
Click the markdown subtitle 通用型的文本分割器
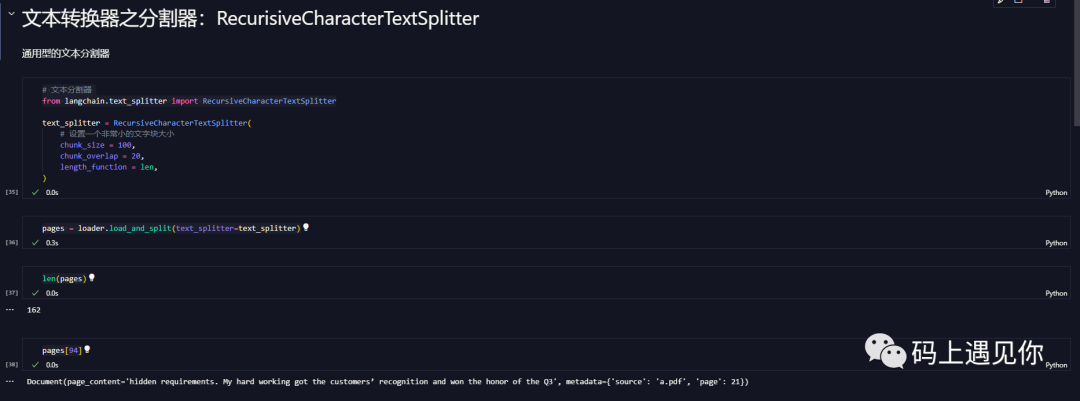65,53
